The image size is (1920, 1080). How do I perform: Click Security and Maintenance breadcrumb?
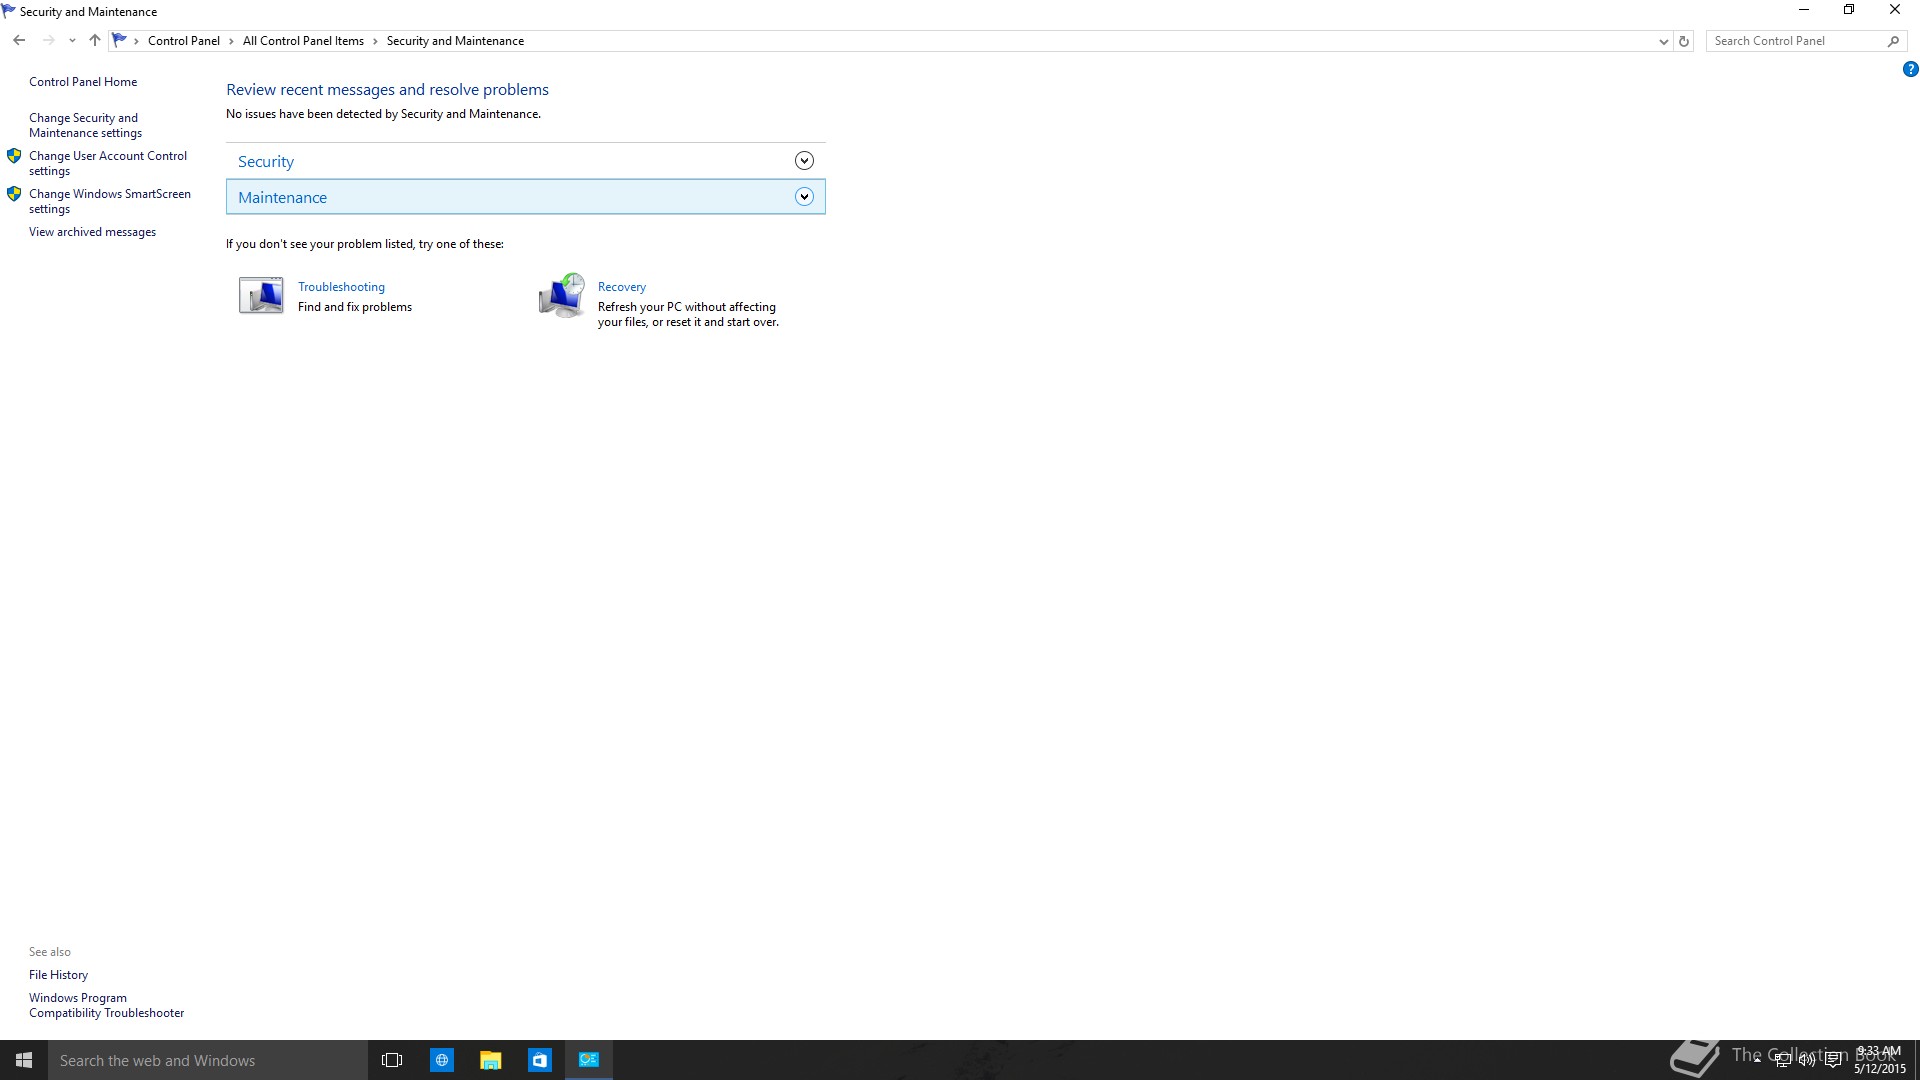tap(455, 41)
